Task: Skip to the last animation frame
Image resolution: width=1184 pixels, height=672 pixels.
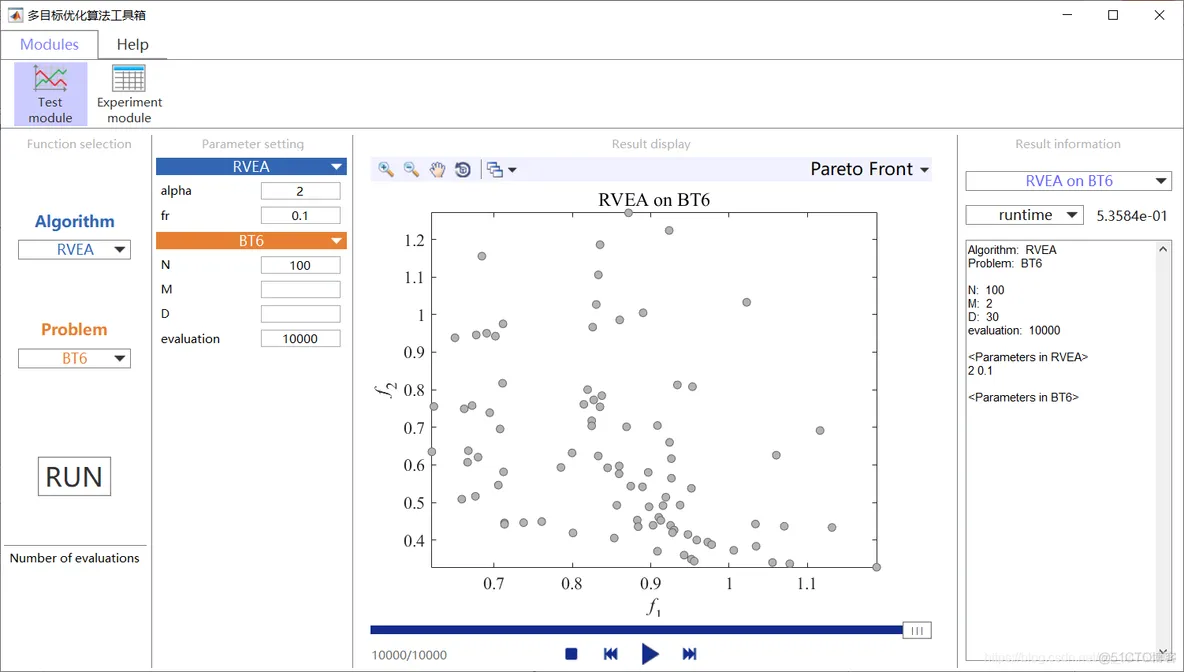Action: (689, 653)
